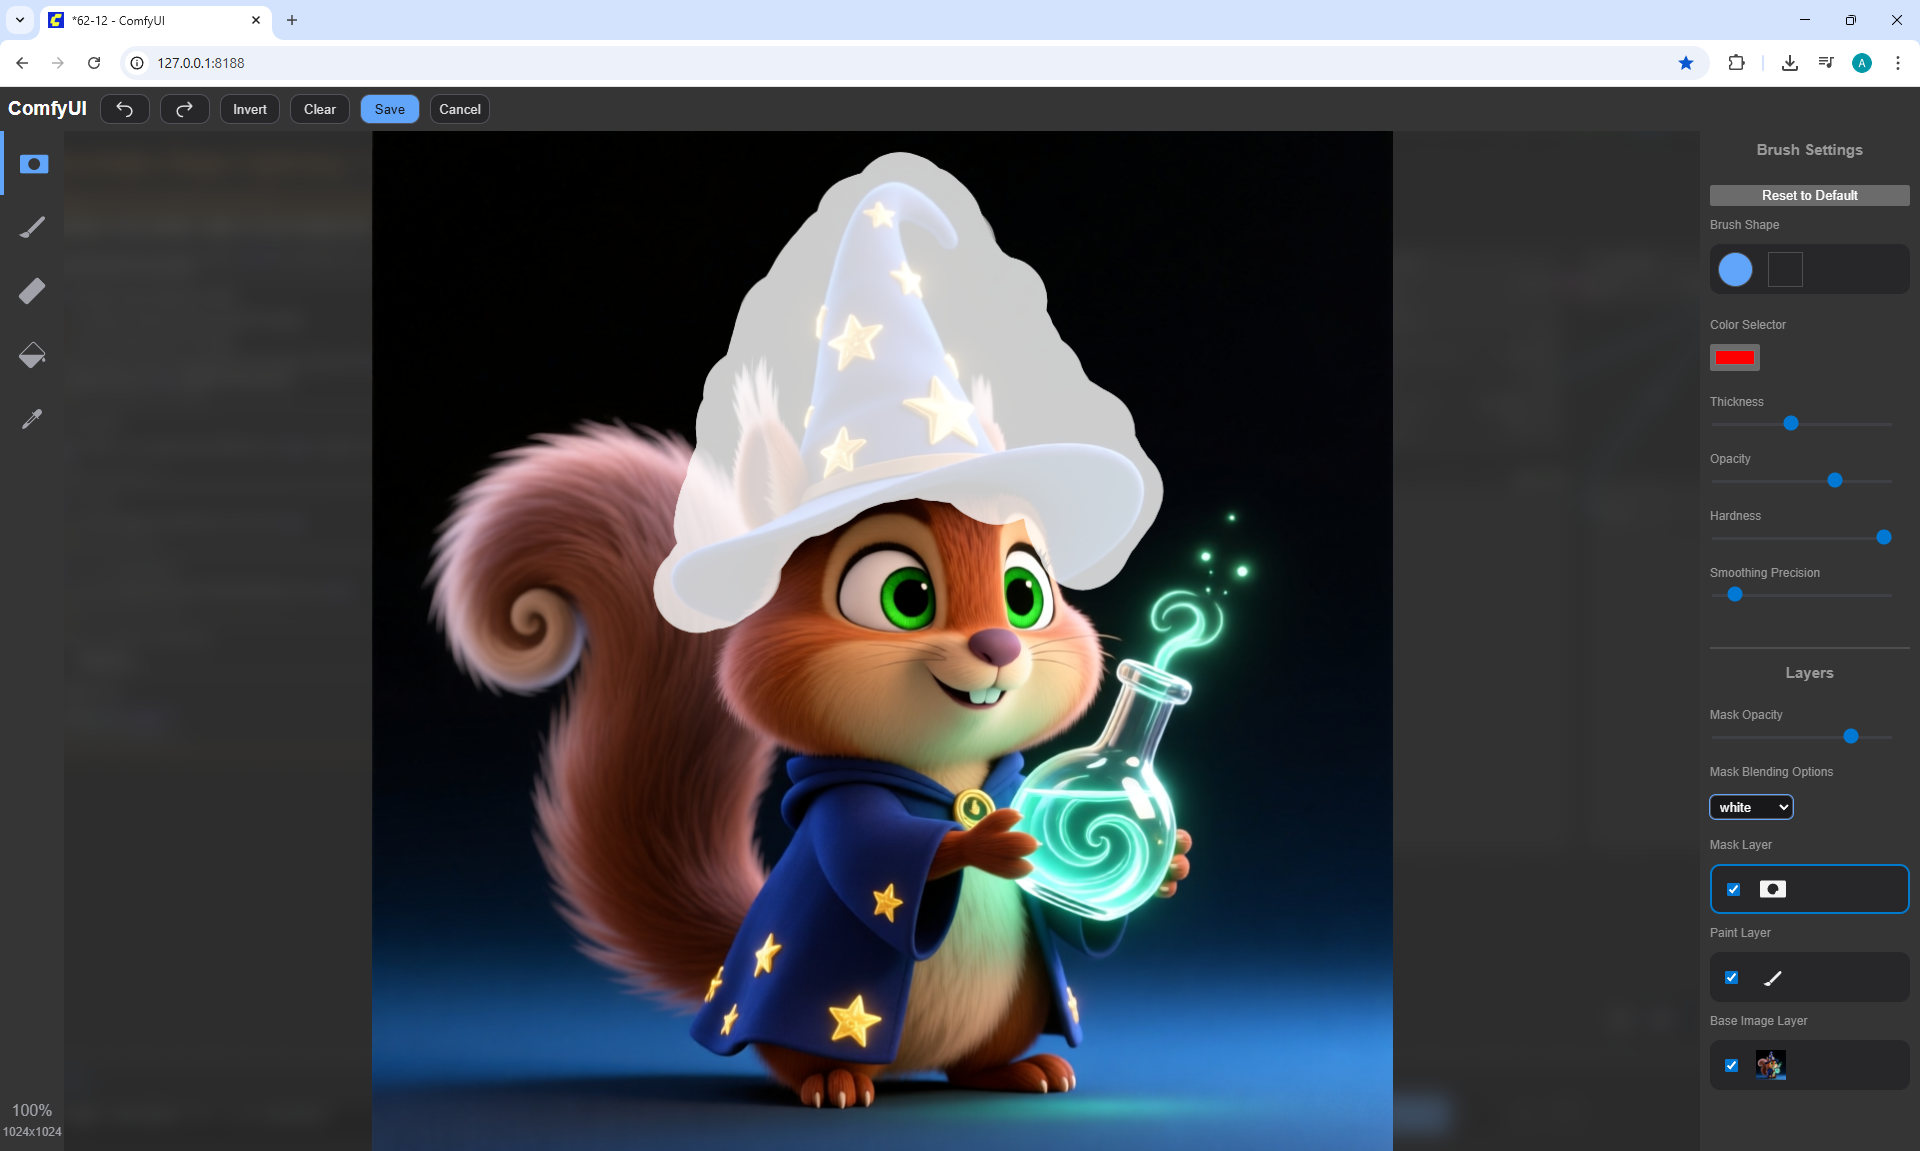Click Reset to Default button

[x=1809, y=195]
